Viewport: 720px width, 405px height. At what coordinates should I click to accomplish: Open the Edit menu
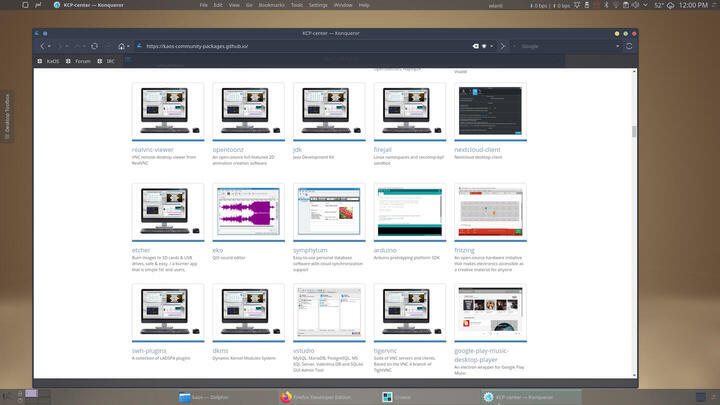pyautogui.click(x=218, y=5)
